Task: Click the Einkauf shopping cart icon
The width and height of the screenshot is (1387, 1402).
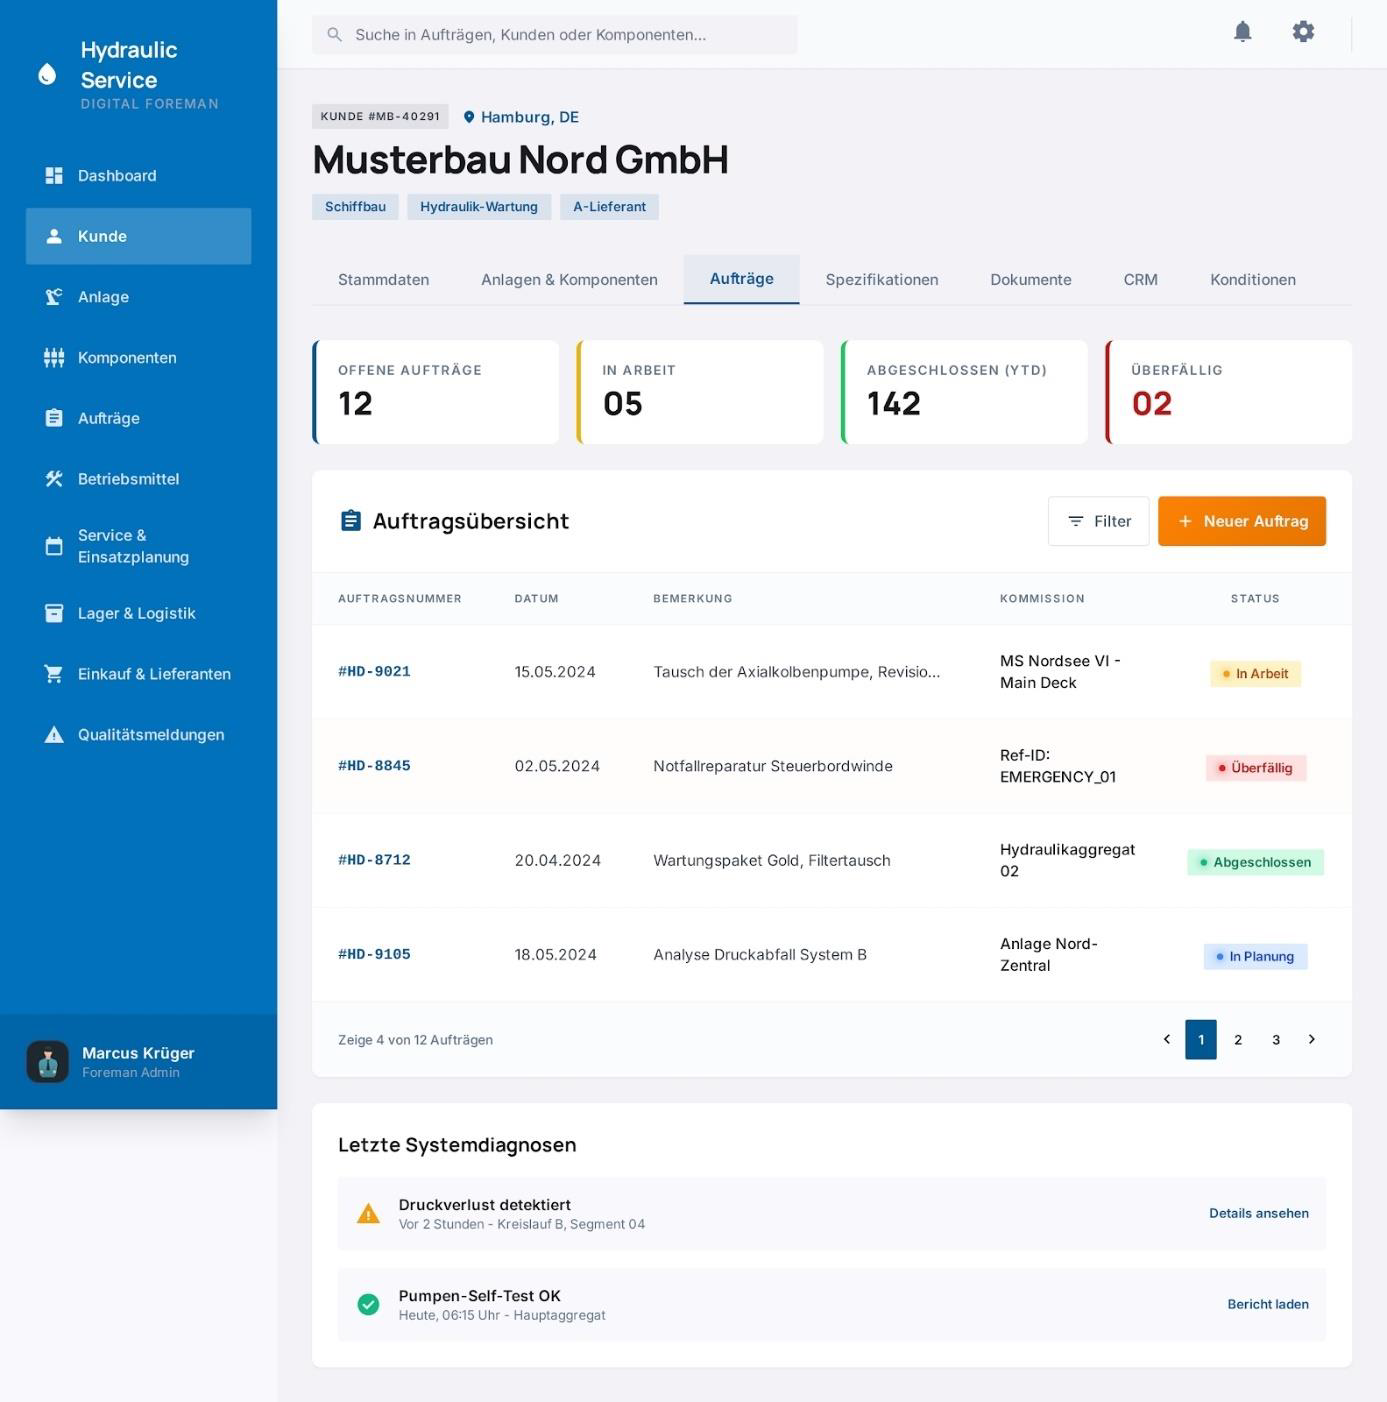Action: tap(54, 674)
